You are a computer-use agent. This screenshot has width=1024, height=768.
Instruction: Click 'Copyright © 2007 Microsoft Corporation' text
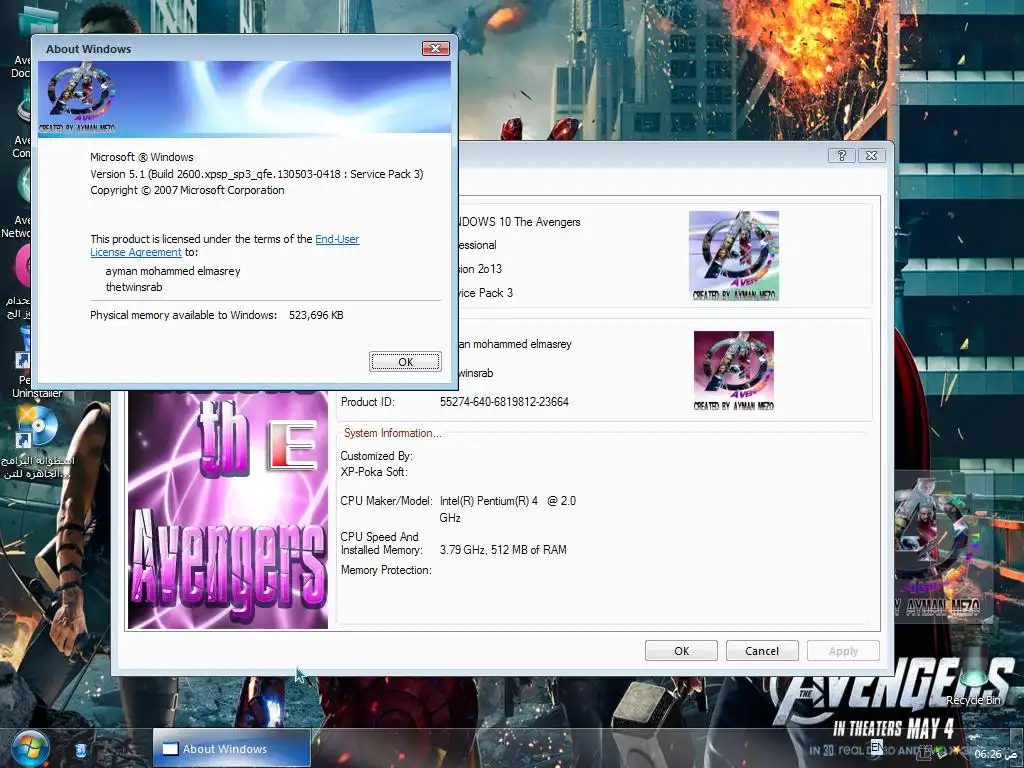point(187,190)
